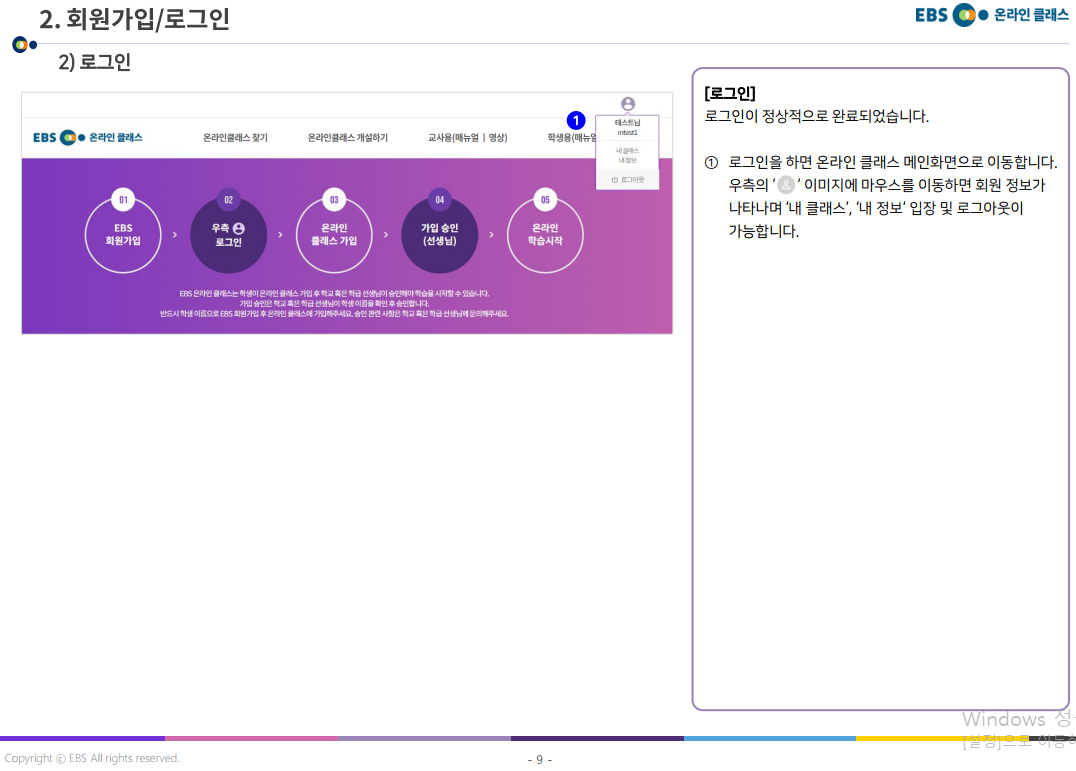Click step 02 우측 로그인 circle
This screenshot has width=1076, height=771.
point(229,234)
